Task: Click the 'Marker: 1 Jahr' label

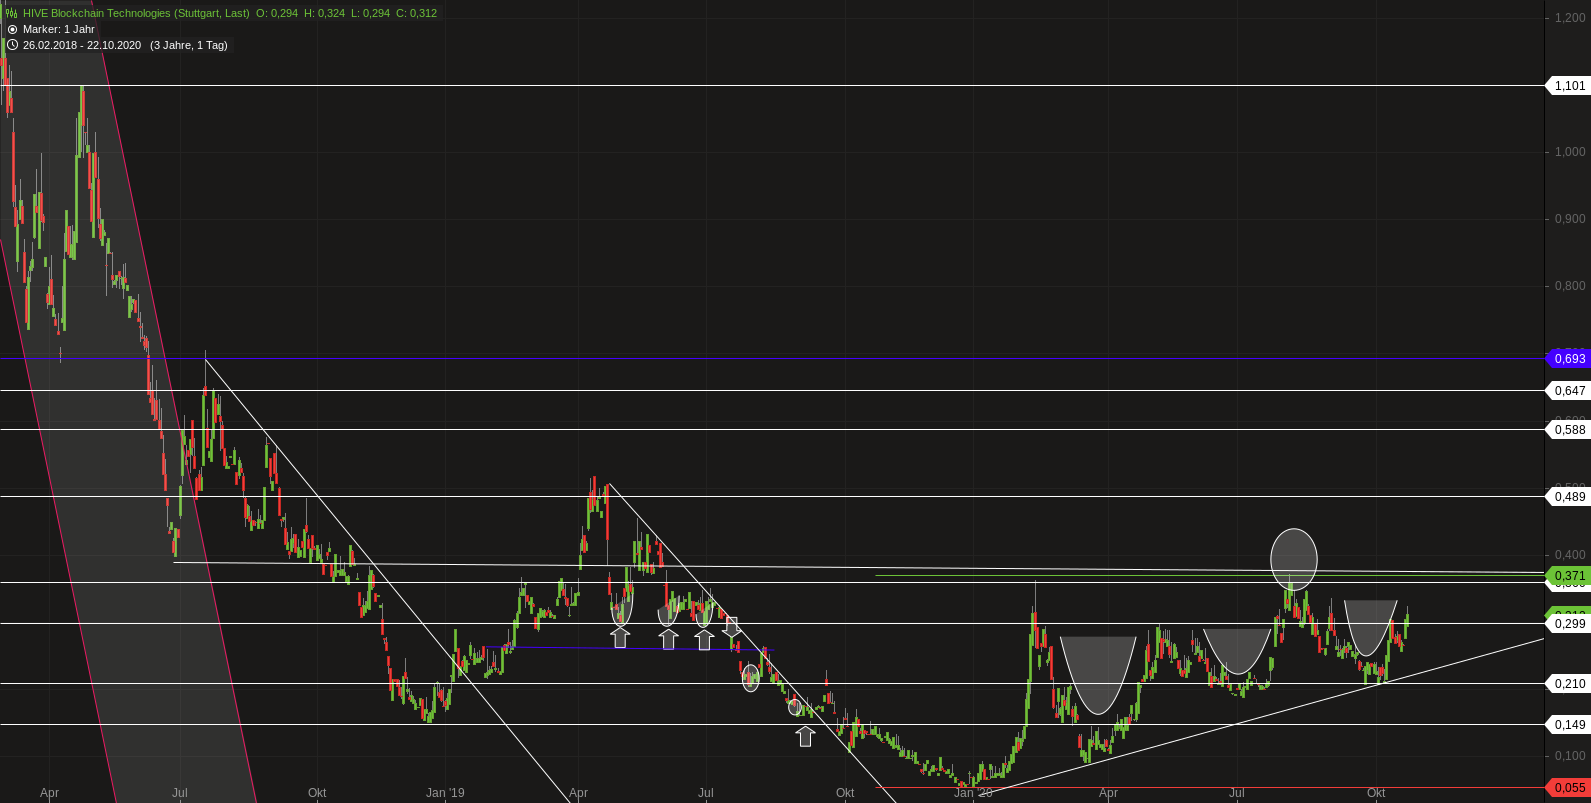Action: (59, 29)
